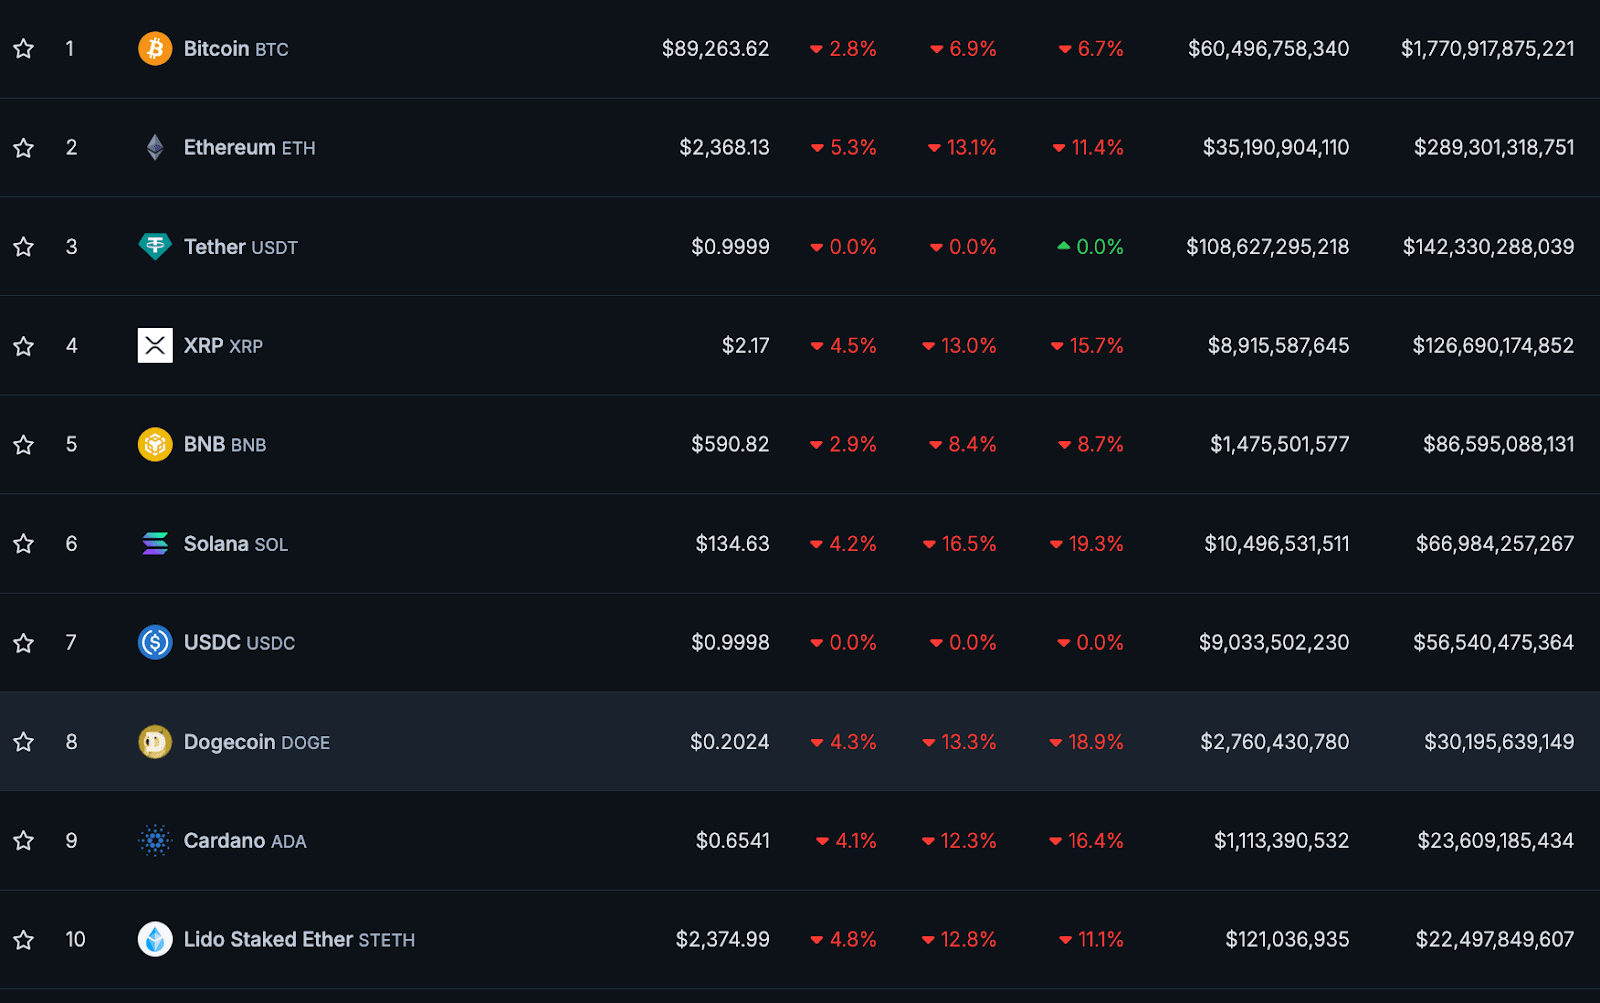Click Bitcoin market cap $1,770,917,875,221
1600x1003 pixels.
click(1487, 49)
